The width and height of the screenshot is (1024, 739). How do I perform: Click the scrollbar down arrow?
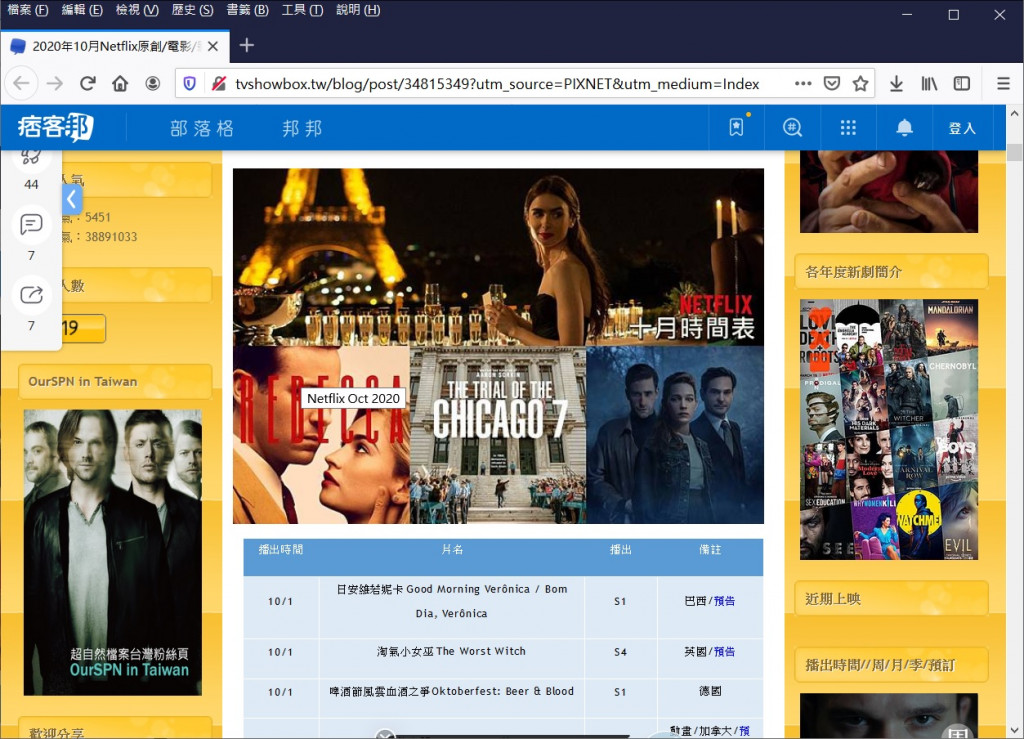click(1014, 730)
